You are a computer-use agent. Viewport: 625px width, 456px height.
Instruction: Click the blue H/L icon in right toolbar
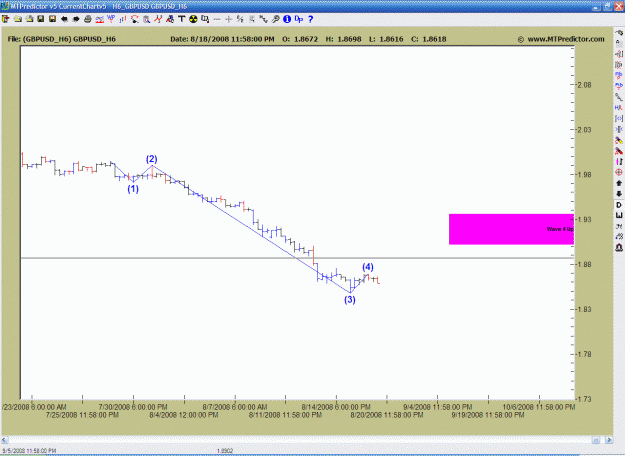[619, 108]
